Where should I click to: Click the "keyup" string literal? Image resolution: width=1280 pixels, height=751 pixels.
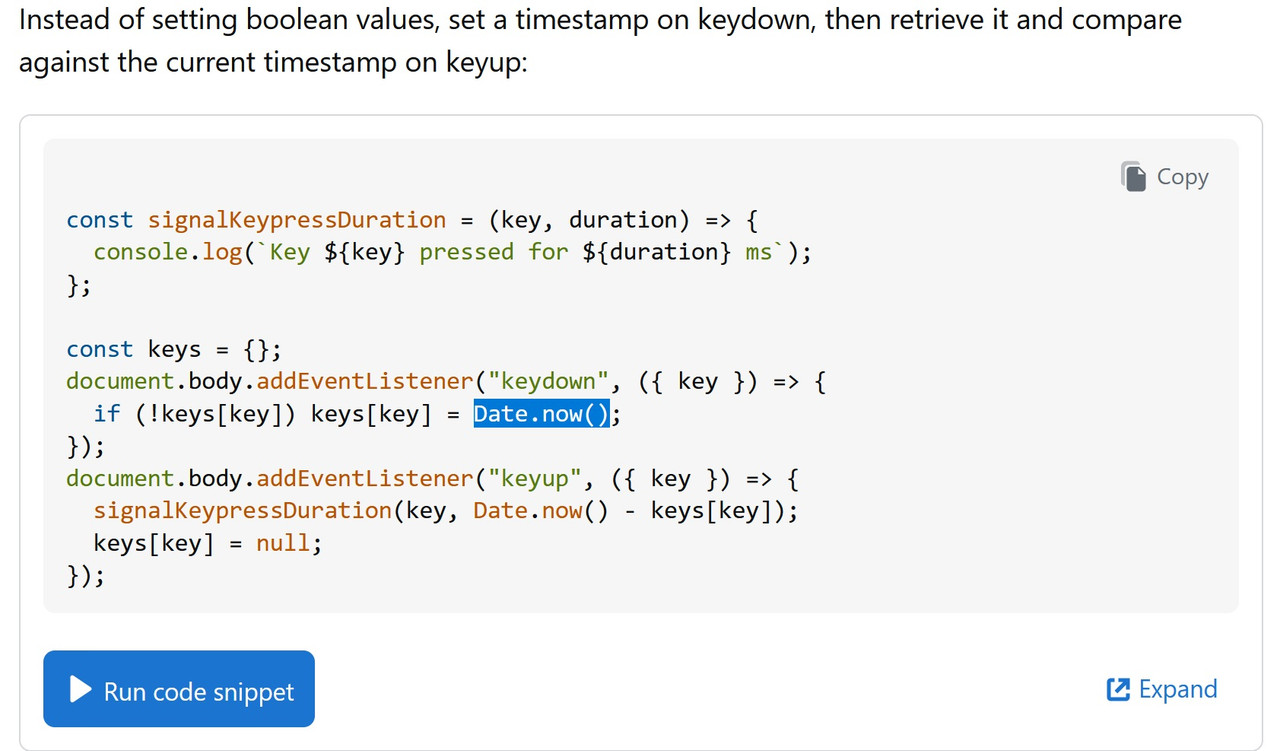point(535,478)
